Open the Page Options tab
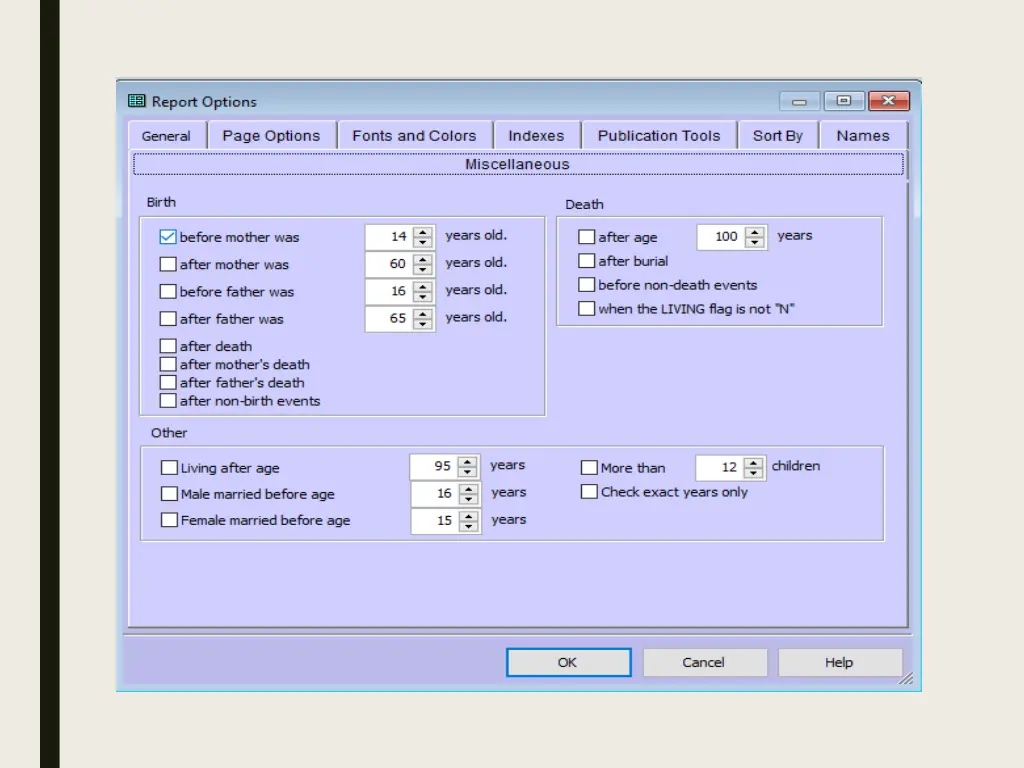This screenshot has height=768, width=1024. point(272,136)
